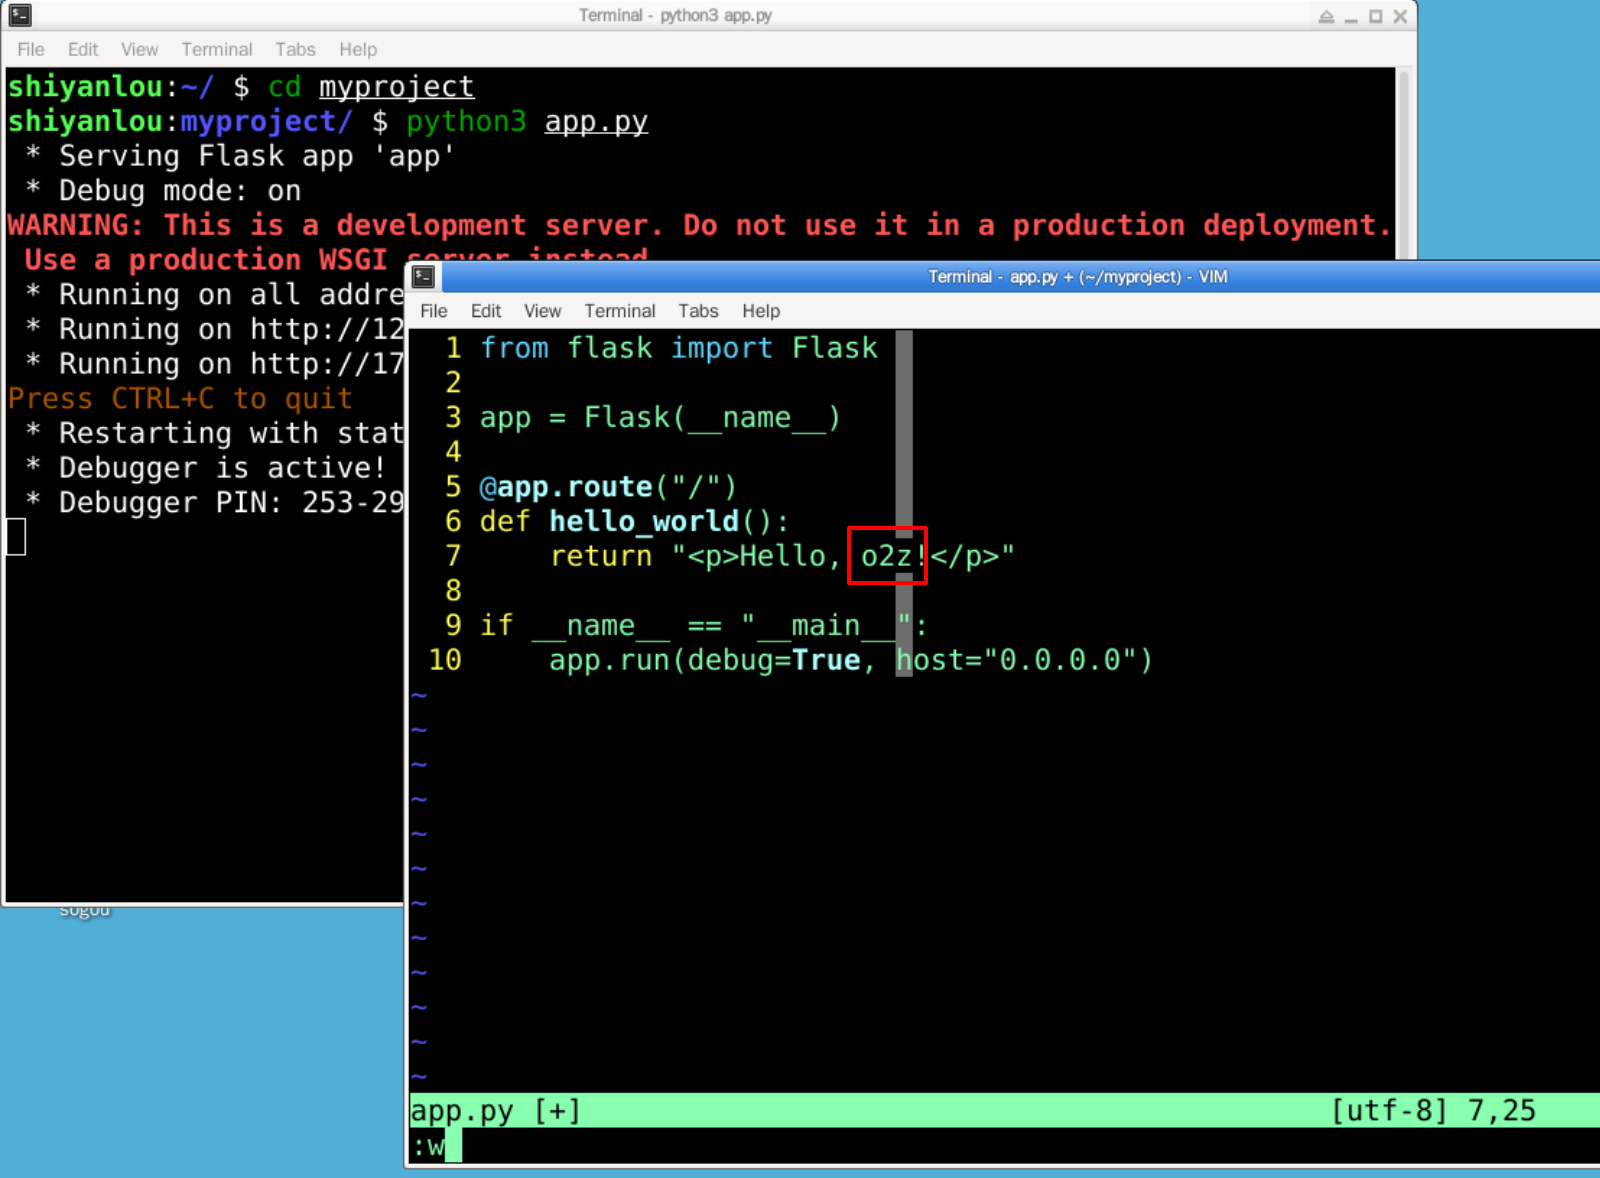This screenshot has height=1178, width=1600.
Task: Click cursor block at back terminal prompt
Action: pos(16,537)
